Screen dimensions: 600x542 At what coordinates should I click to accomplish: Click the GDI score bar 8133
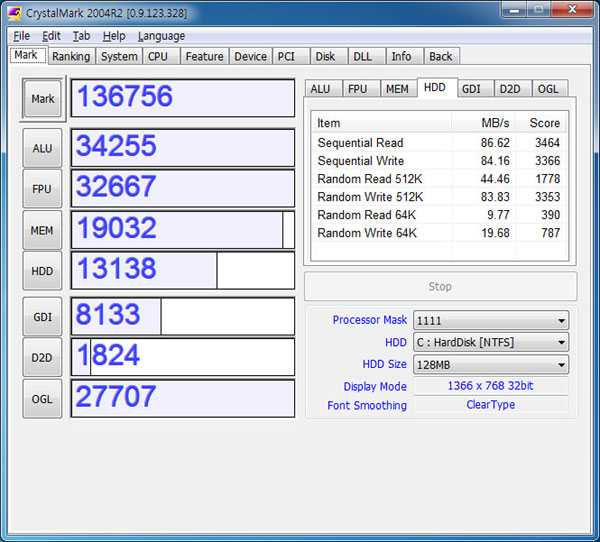pos(183,317)
